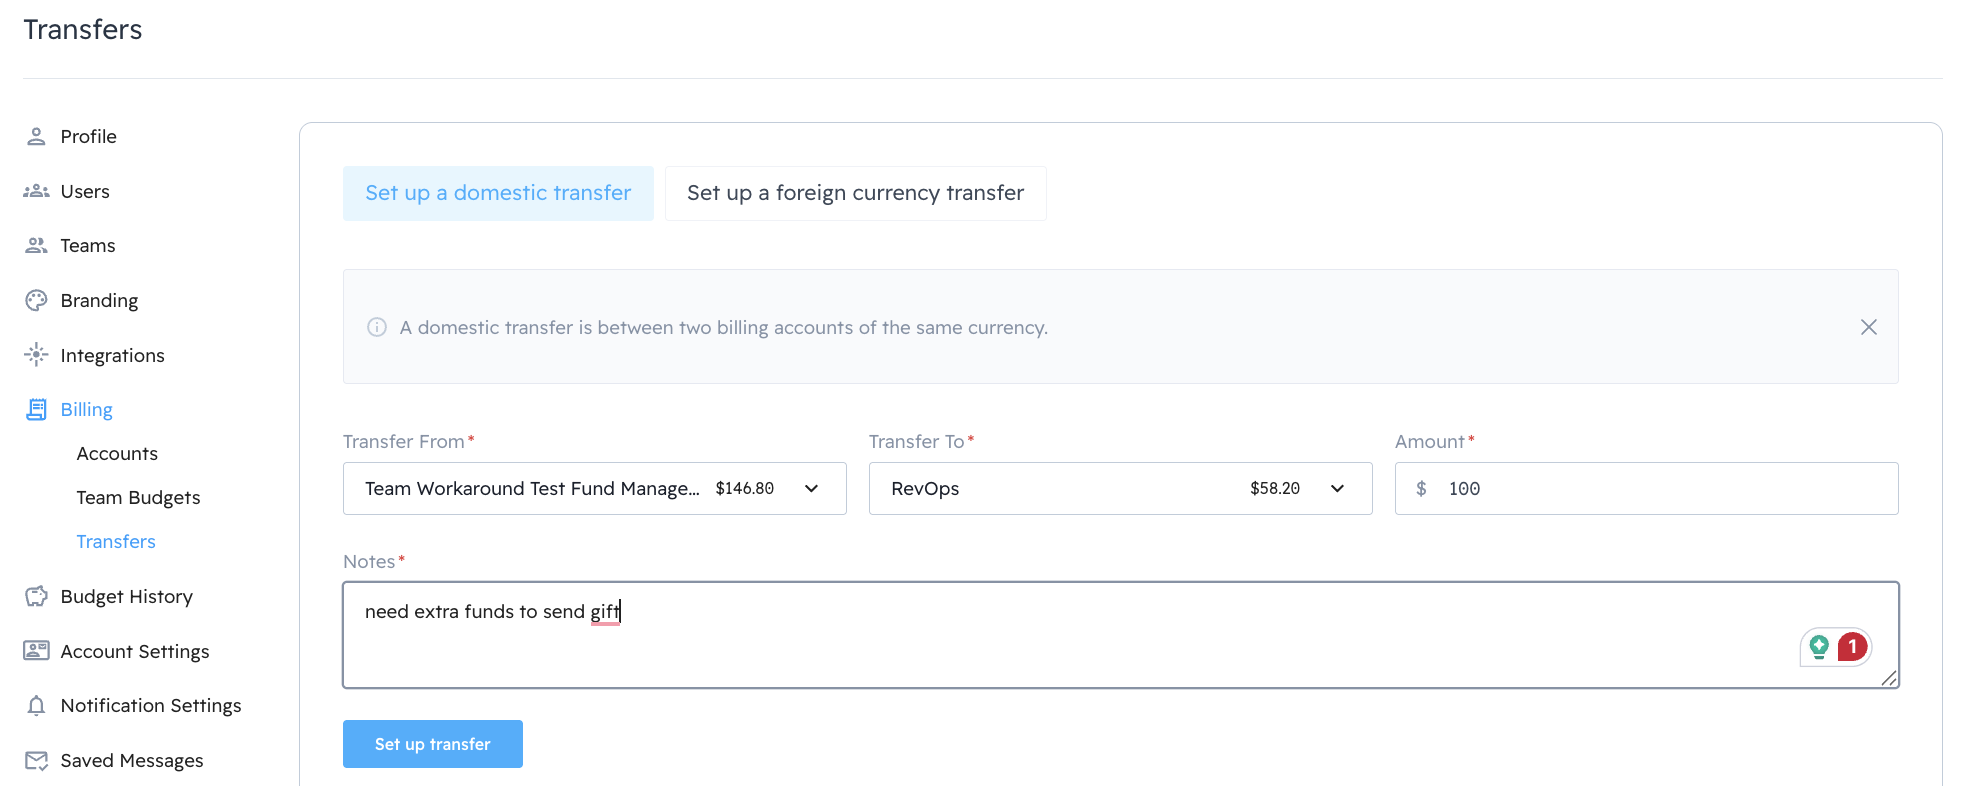
Task: Click the Budget History piggy bank icon
Action: pyautogui.click(x=36, y=597)
